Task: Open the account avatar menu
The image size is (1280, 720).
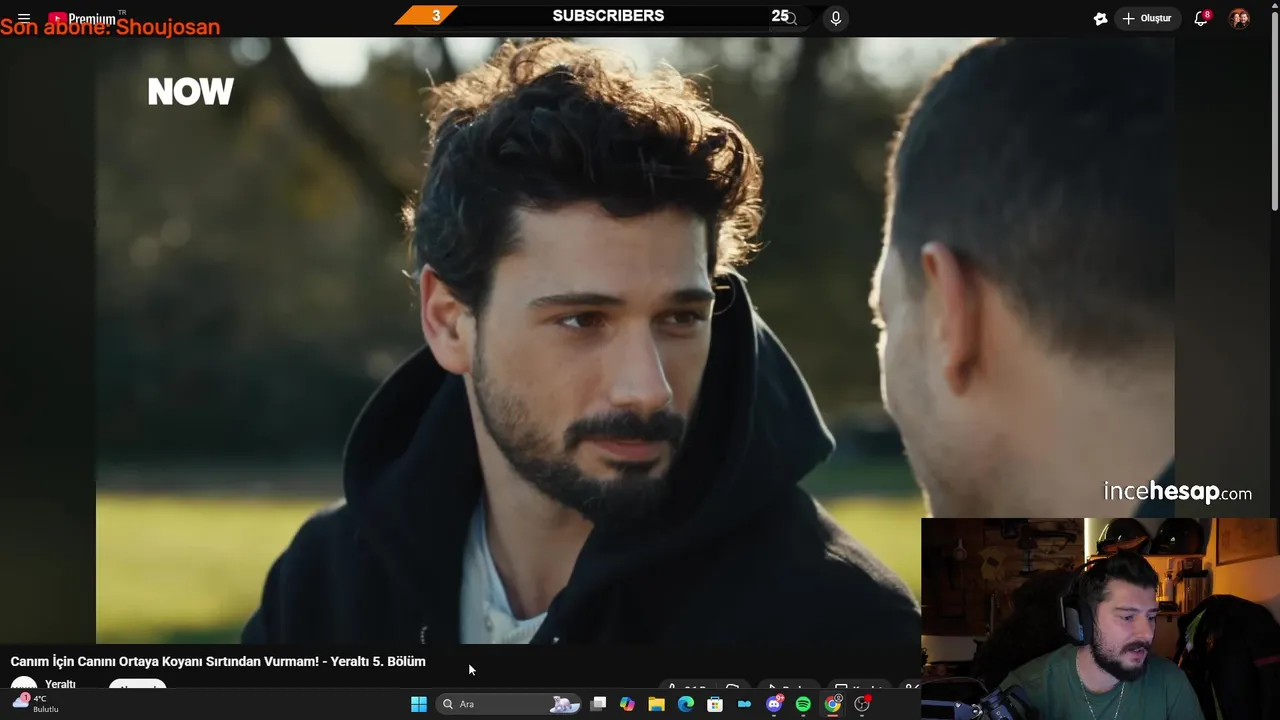Action: [1239, 18]
